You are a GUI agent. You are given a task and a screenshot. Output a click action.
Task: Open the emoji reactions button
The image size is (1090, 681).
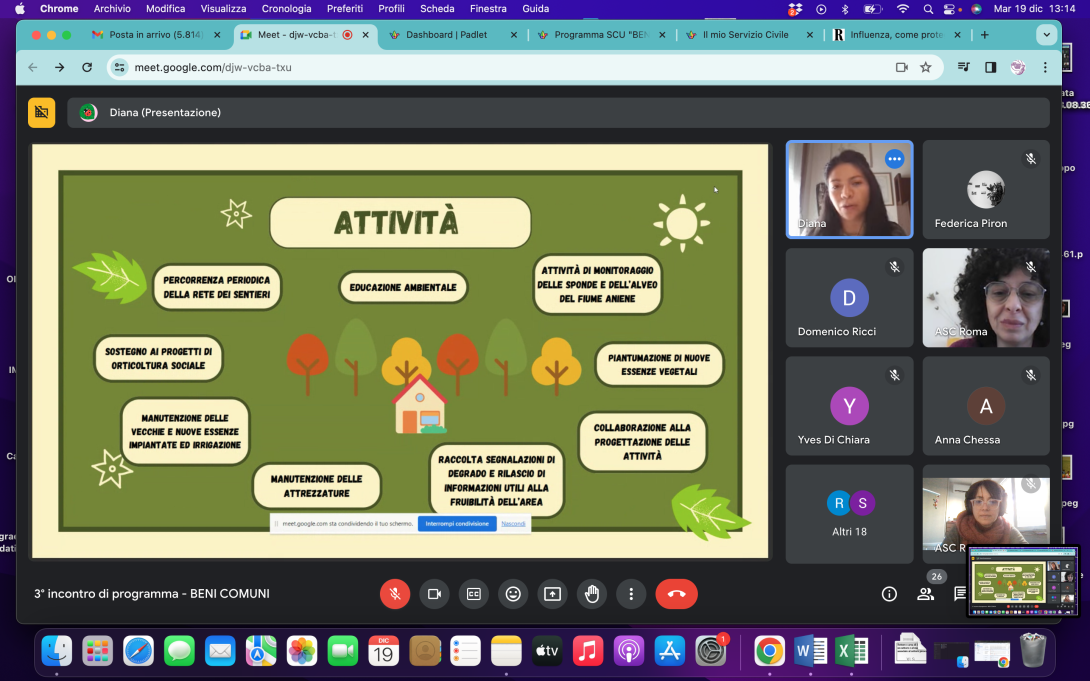point(513,594)
